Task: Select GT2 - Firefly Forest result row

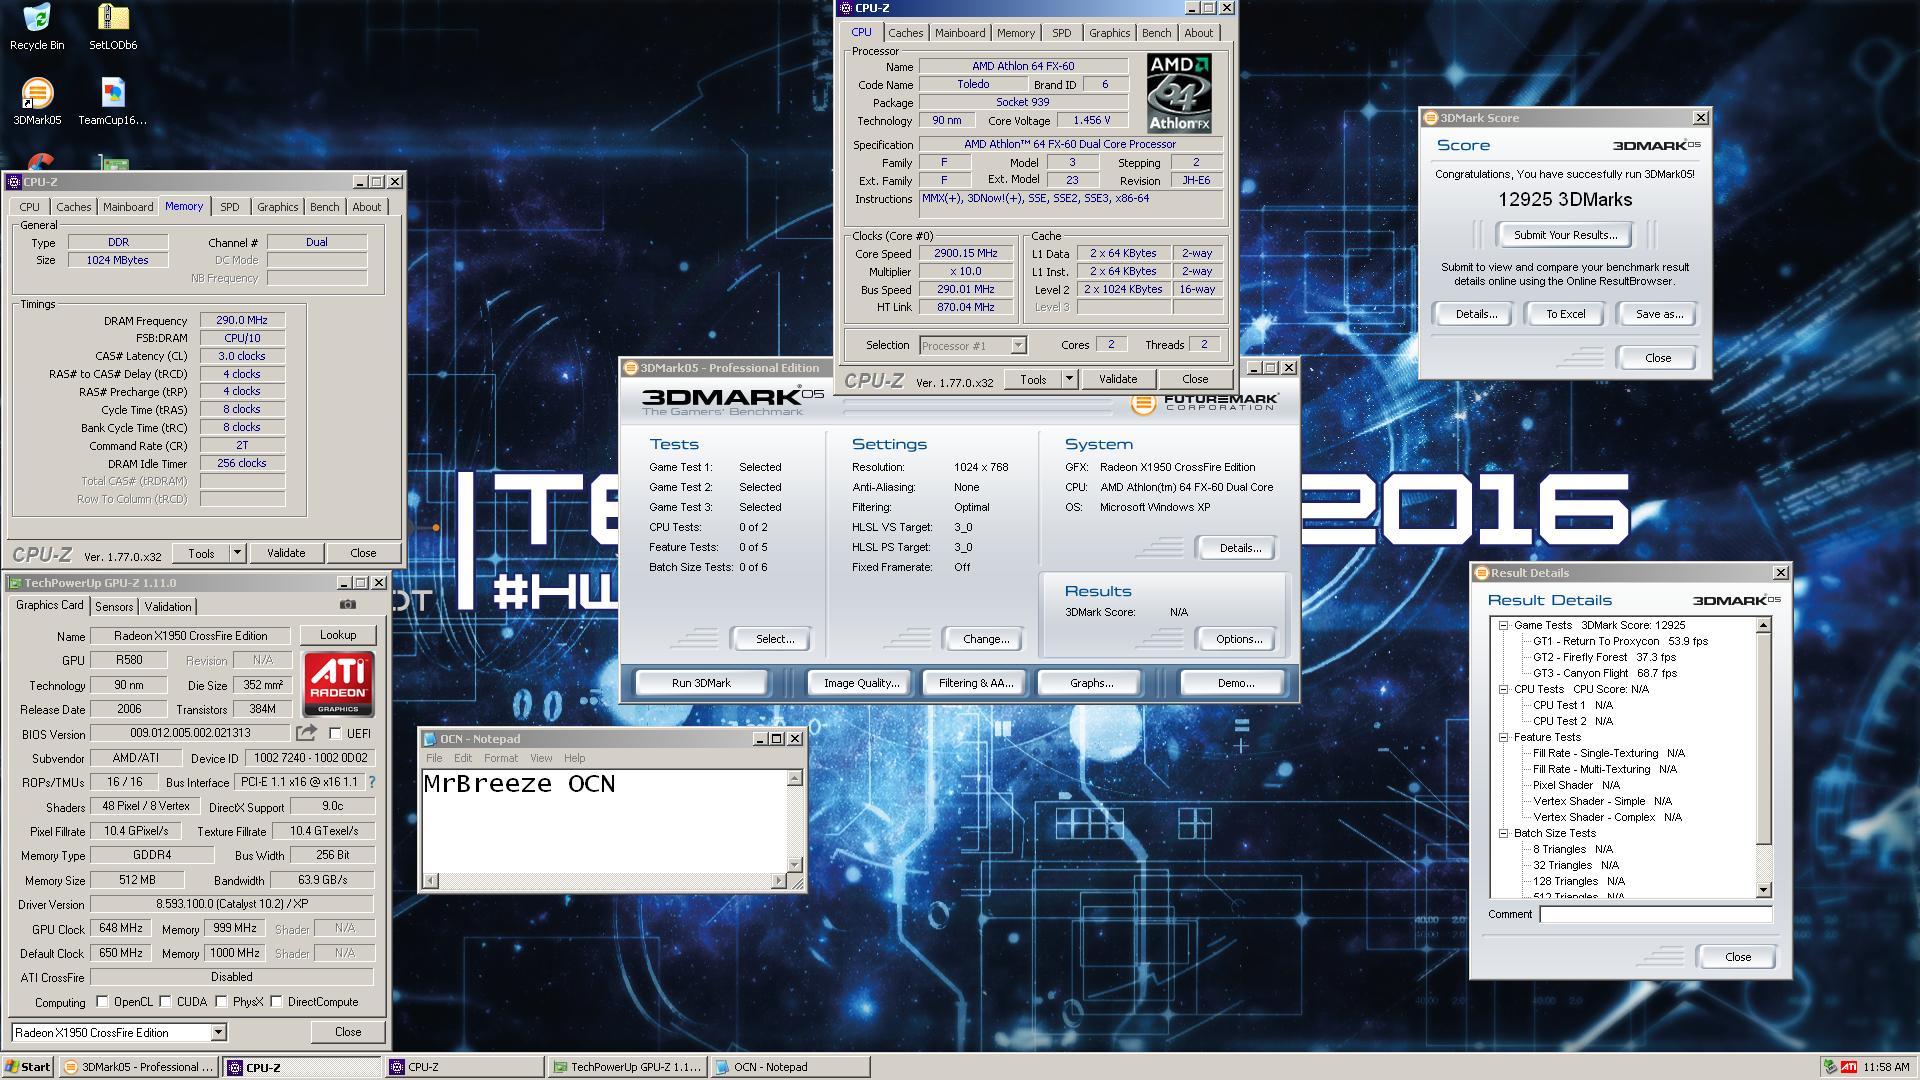Action: point(1604,657)
